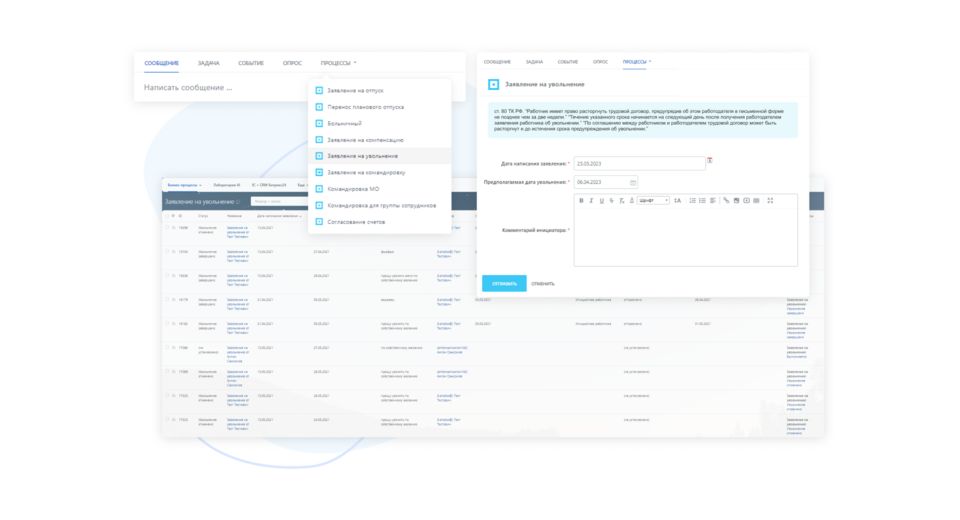Click the numbered list icon in editor
960x520 pixels.
point(692,201)
